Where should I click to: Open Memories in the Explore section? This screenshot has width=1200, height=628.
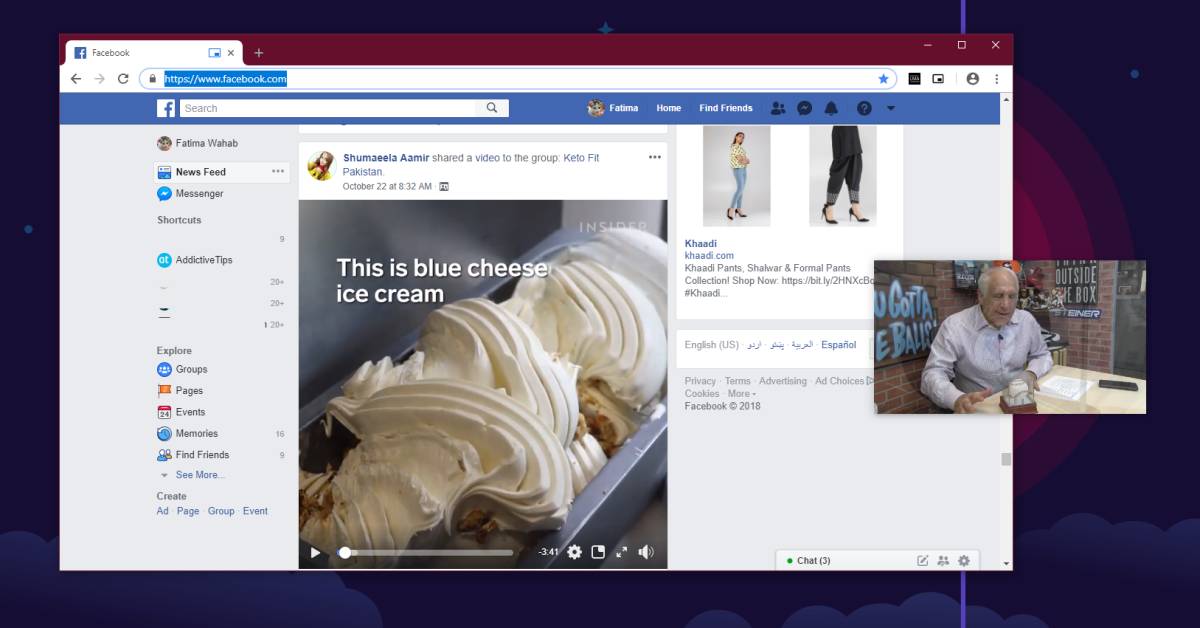point(187,434)
